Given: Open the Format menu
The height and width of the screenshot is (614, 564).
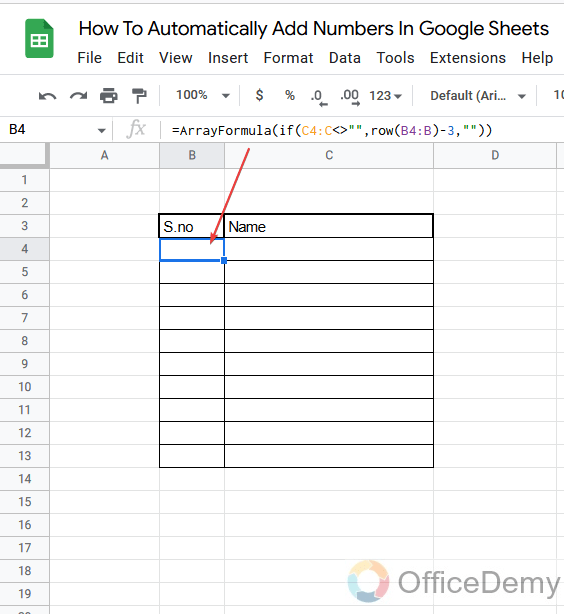Looking at the screenshot, I should pos(288,58).
